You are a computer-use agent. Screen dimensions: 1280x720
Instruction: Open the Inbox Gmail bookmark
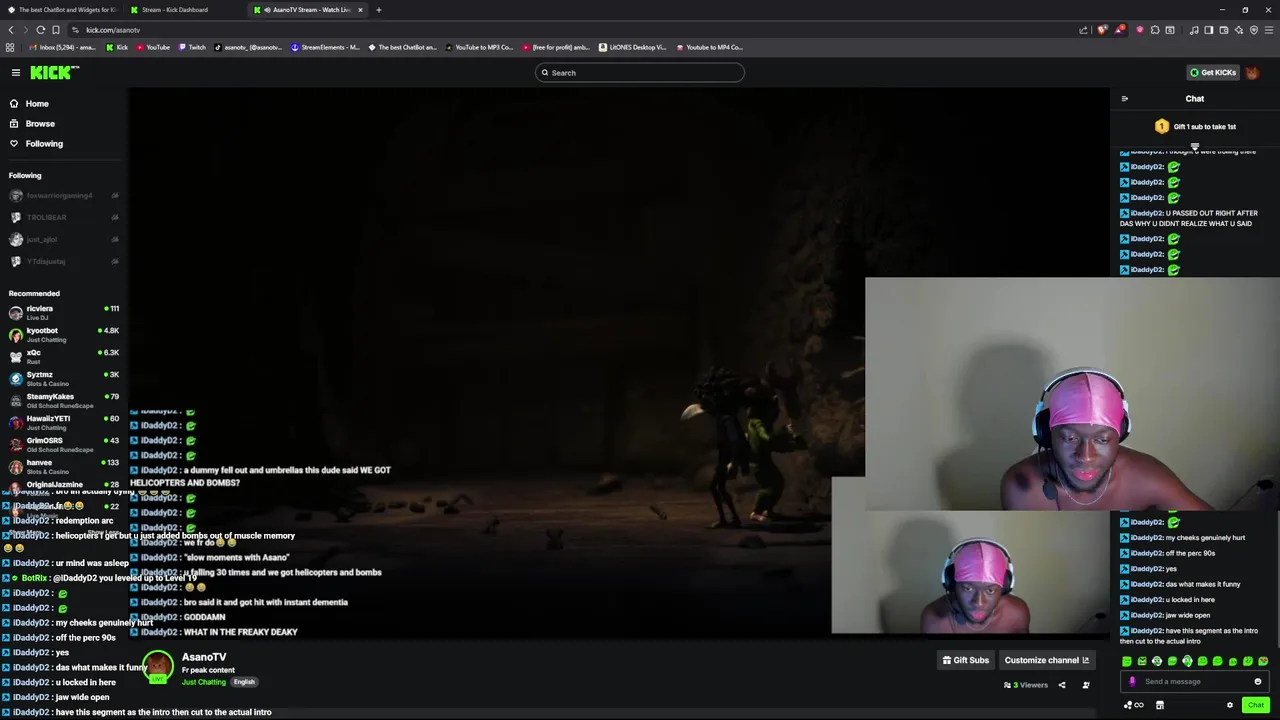[x=63, y=47]
